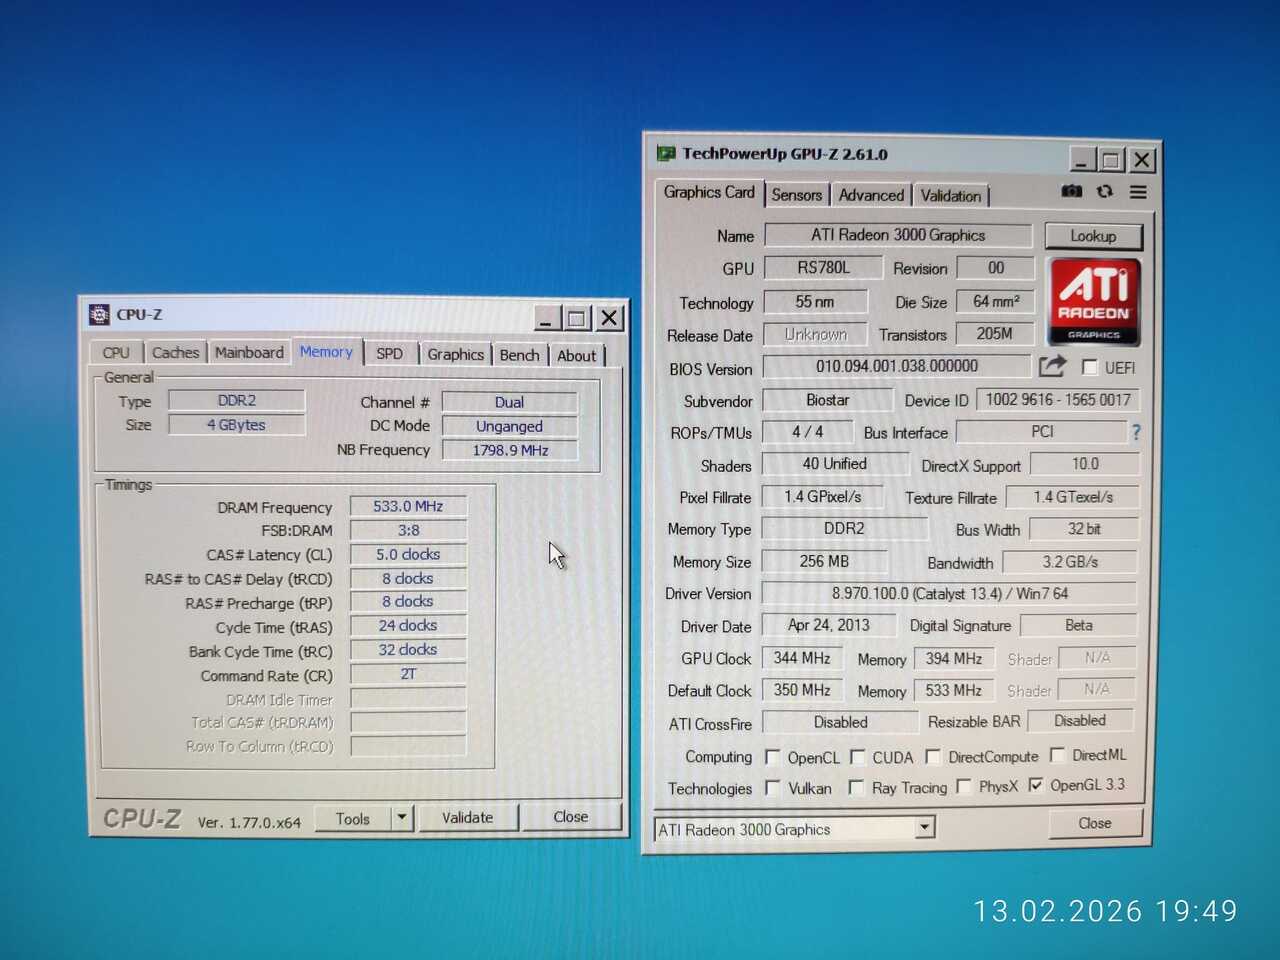Click the GPU-Z title bar icon
Screen dimensions: 1280x960
click(666, 154)
